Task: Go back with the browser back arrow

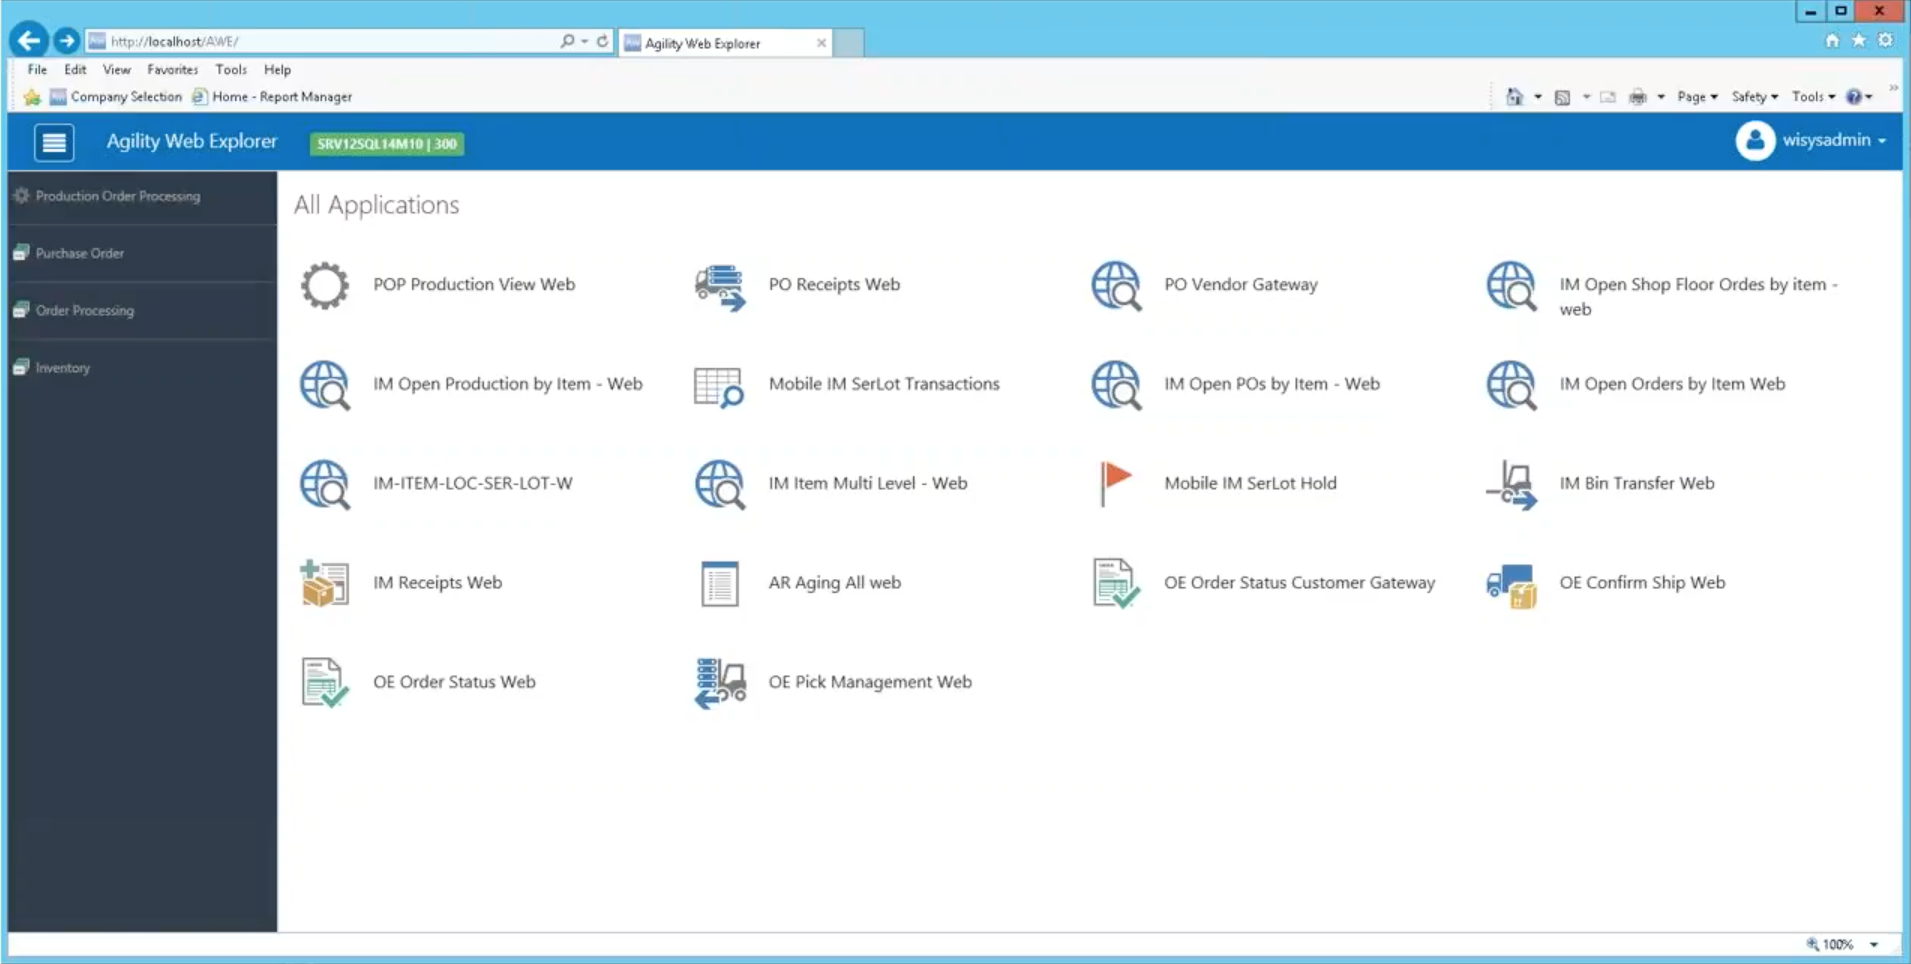Action: pos(28,40)
